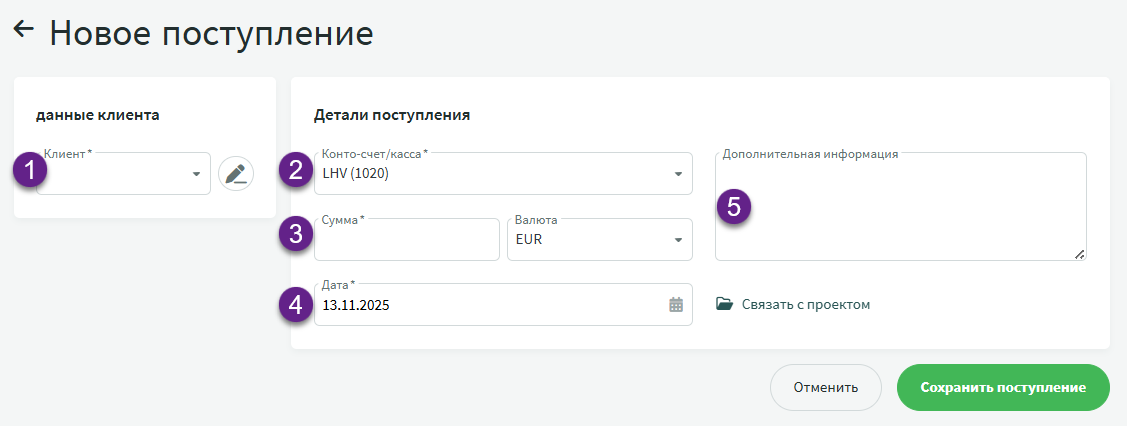1127x426 pixels.
Task: Go back using the left arrow icon
Action: click(x=23, y=30)
